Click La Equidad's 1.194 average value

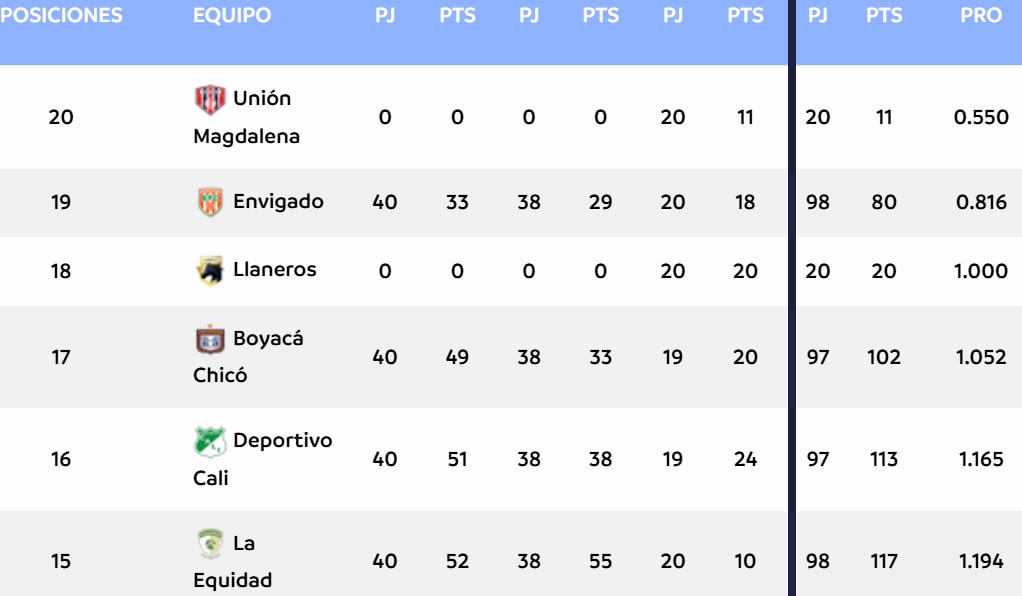pyautogui.click(x=981, y=561)
